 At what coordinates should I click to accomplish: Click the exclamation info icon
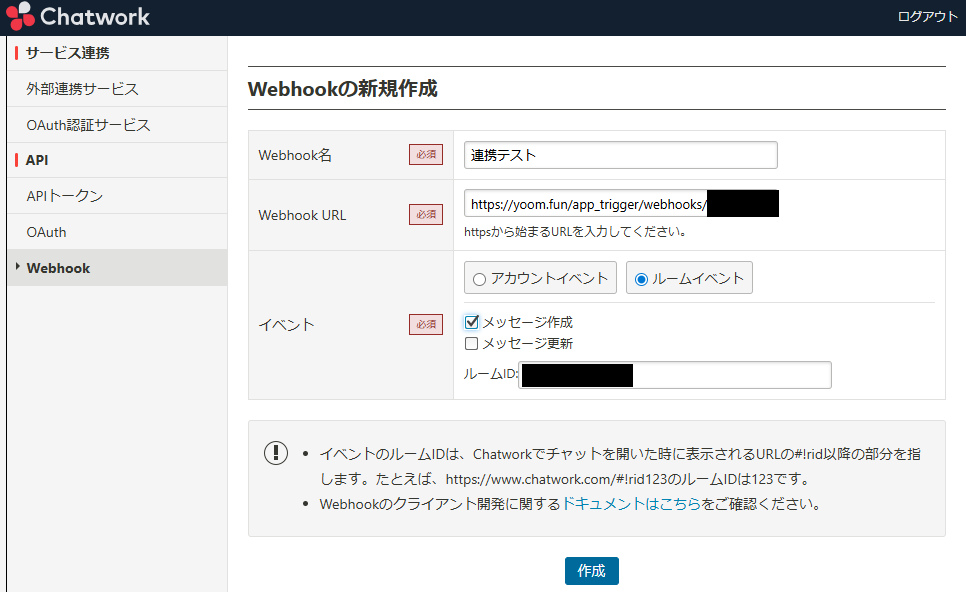tap(276, 453)
